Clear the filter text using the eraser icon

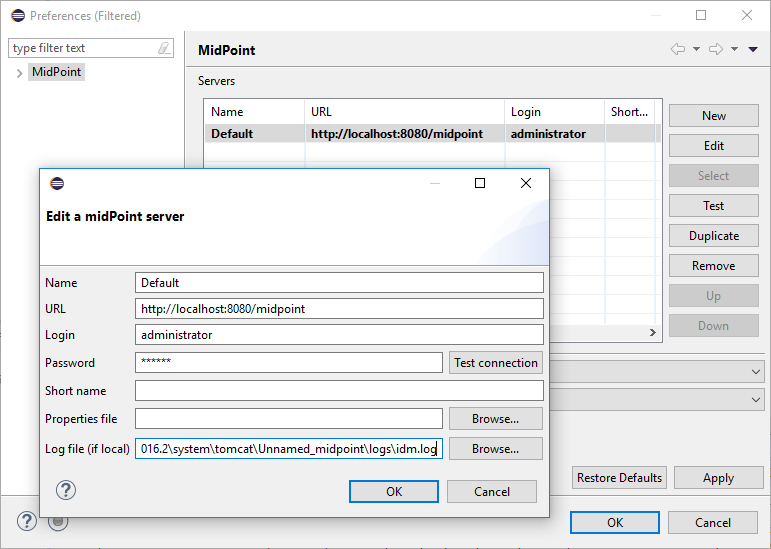pyautogui.click(x=164, y=48)
